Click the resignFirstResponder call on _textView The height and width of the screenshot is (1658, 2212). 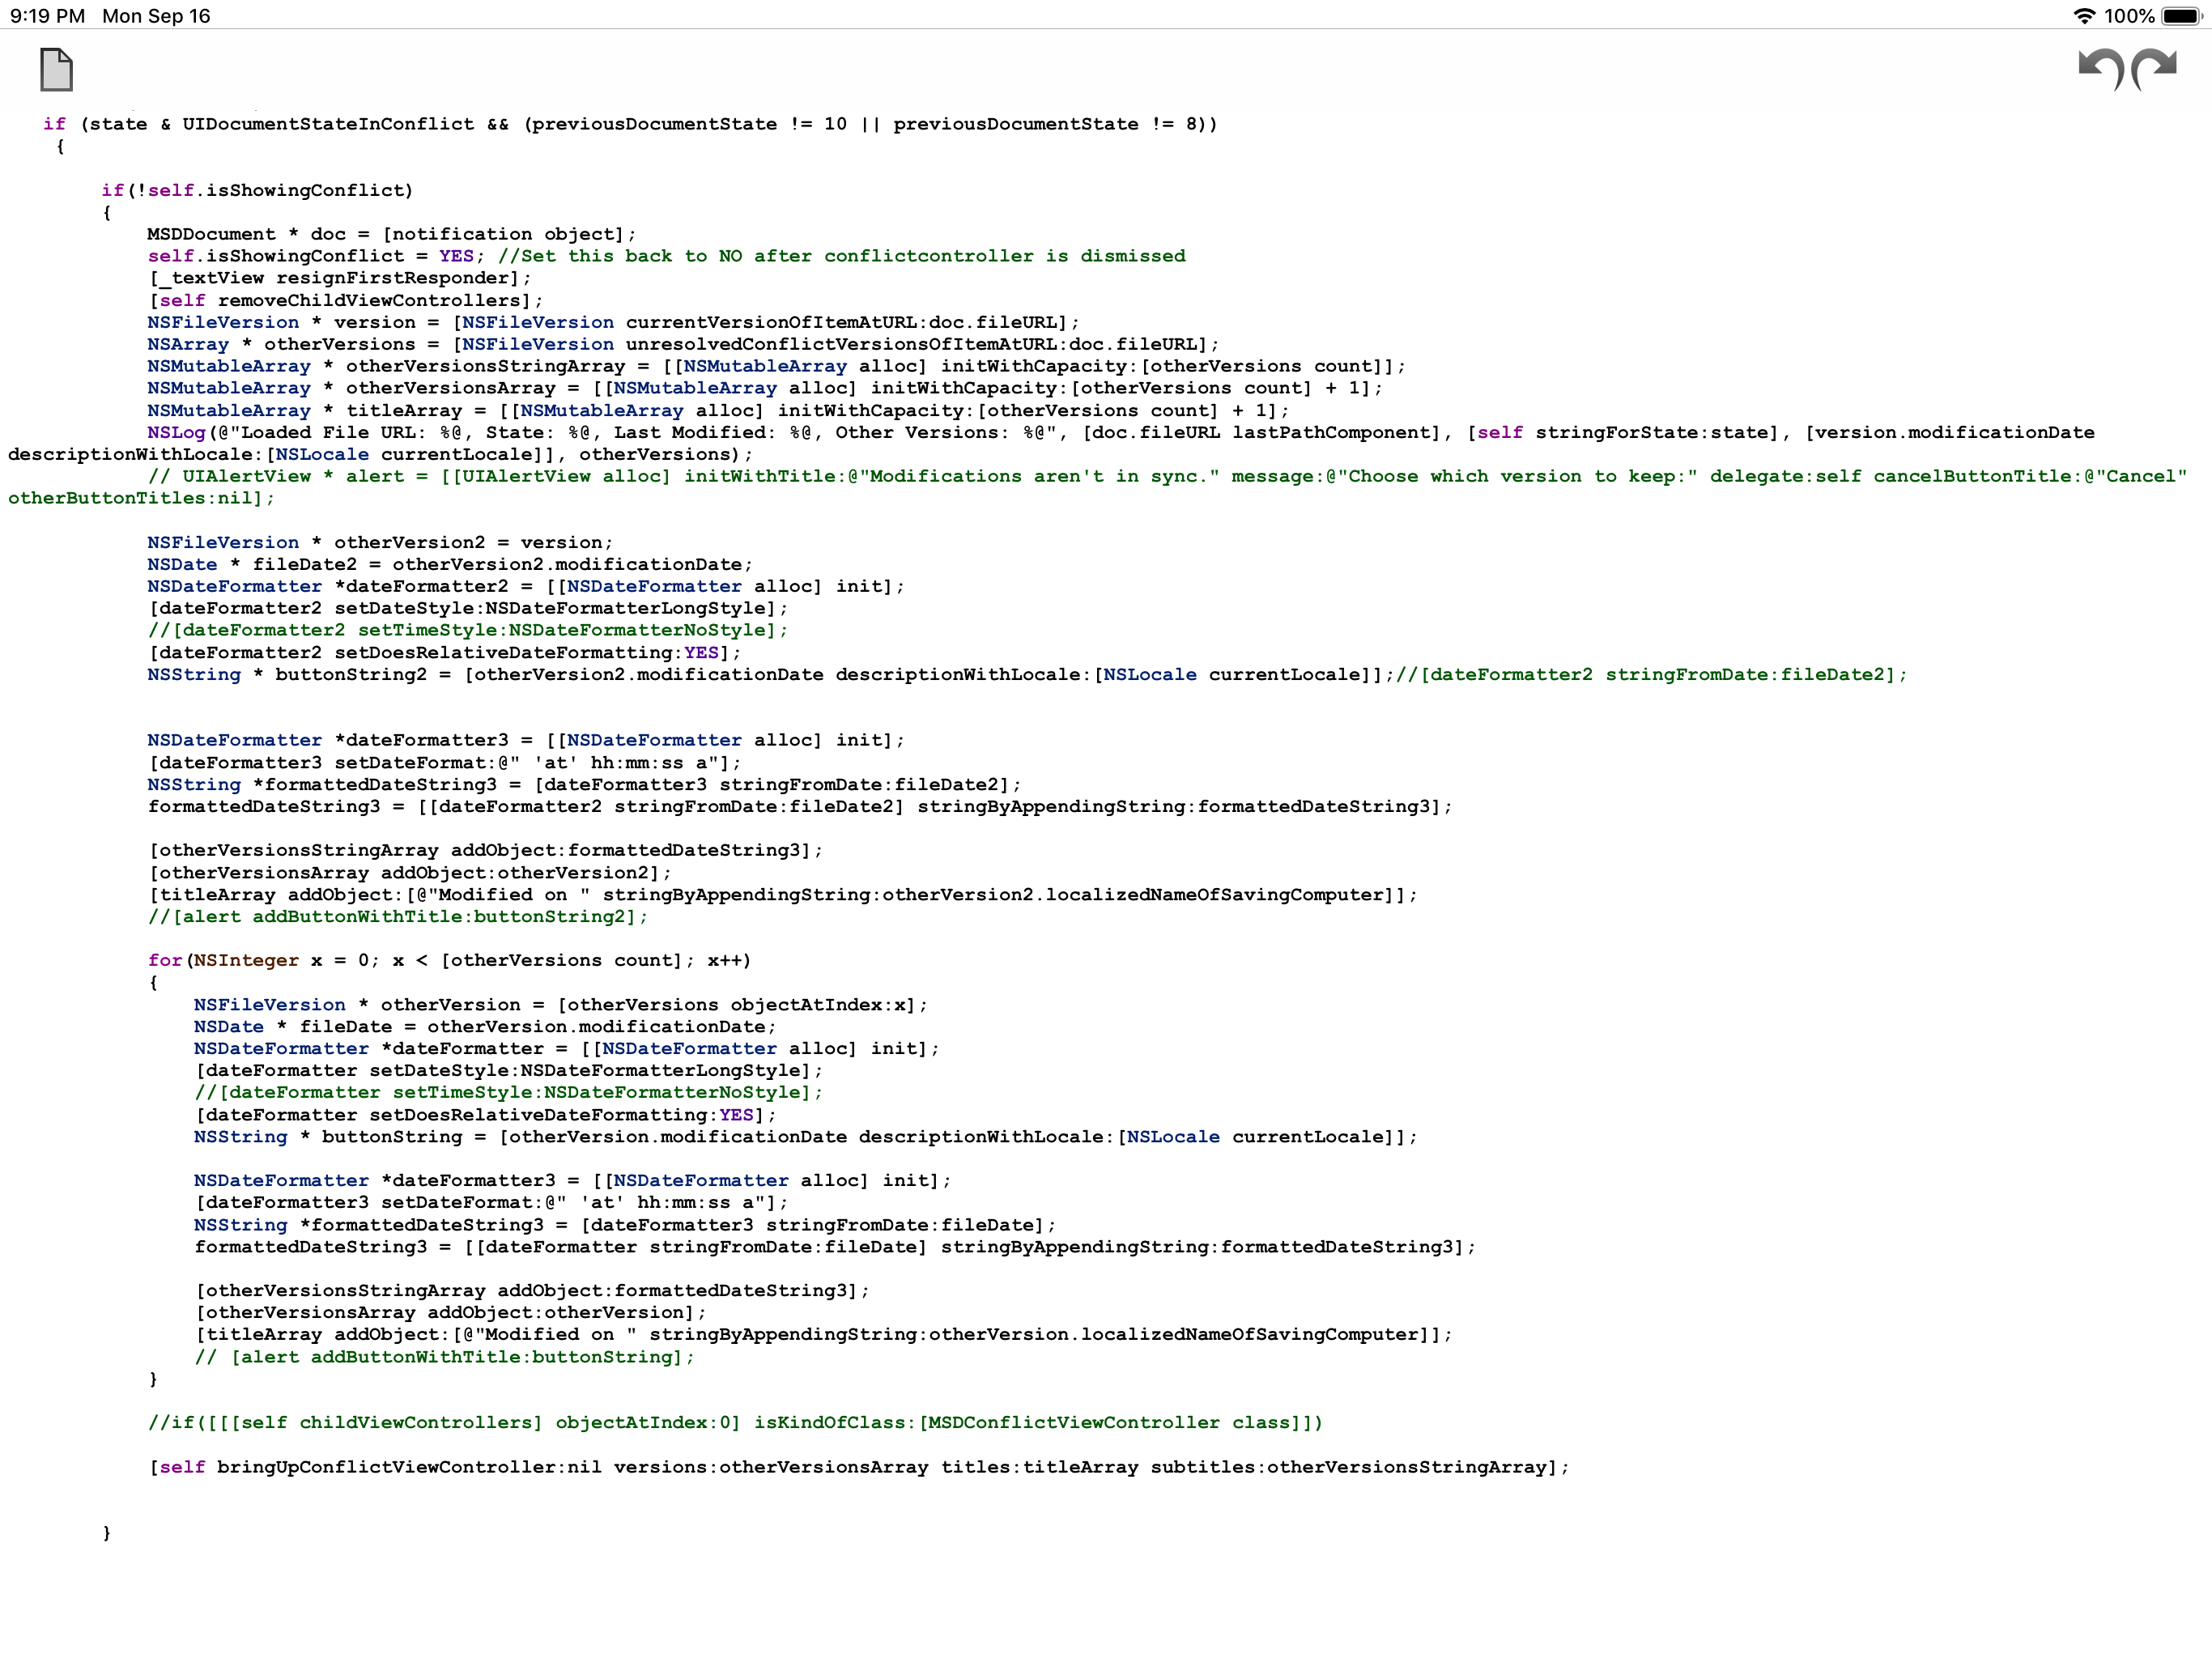[340, 278]
